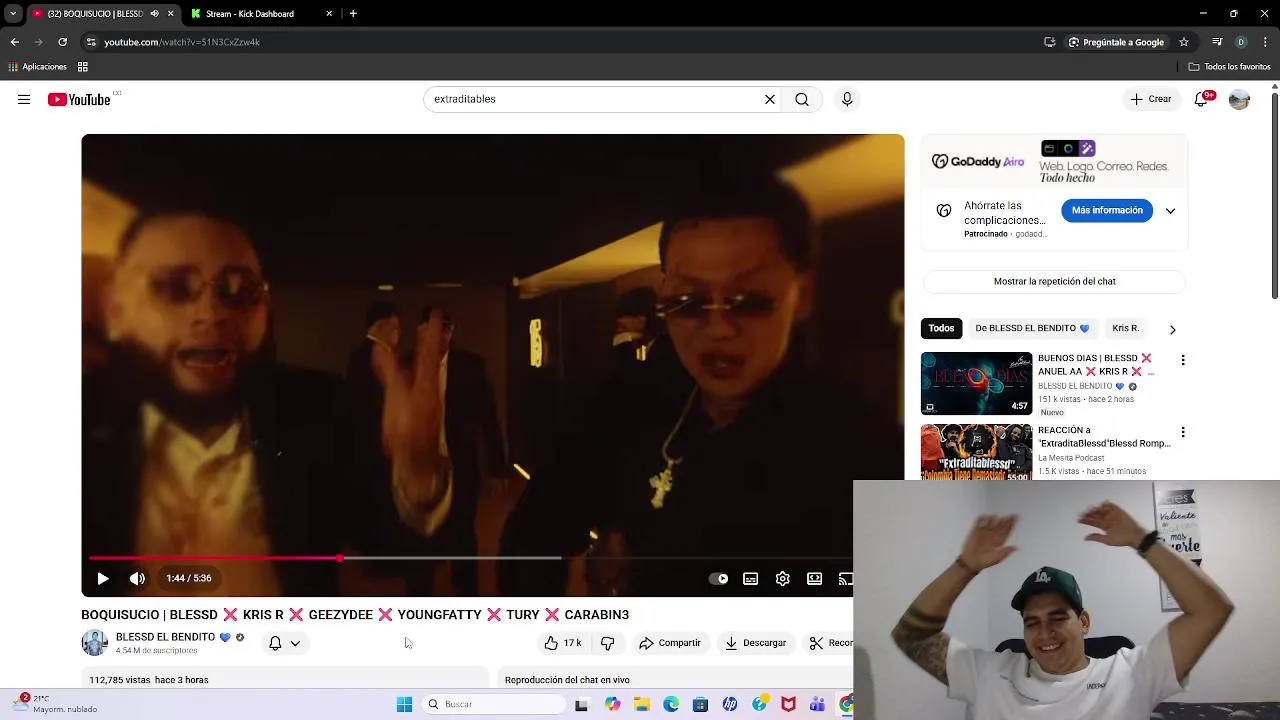This screenshot has width=1280, height=720.
Task: Open the YouTube hamburger guide menu
Action: [x=24, y=99]
